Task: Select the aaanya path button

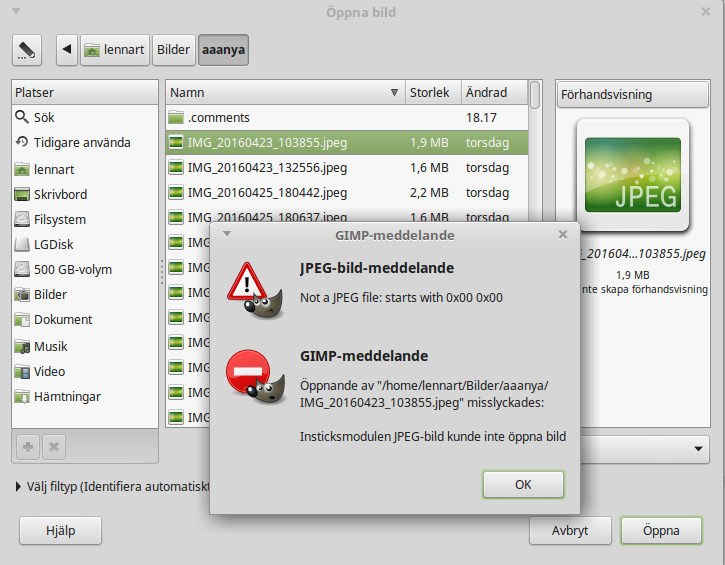Action: tap(223, 49)
